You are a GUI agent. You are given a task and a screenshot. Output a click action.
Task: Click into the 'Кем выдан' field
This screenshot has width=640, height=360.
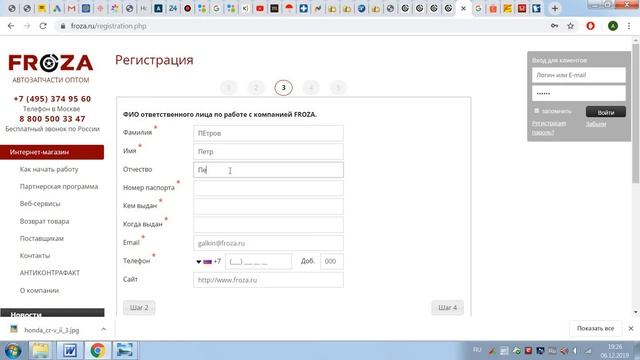click(268, 207)
